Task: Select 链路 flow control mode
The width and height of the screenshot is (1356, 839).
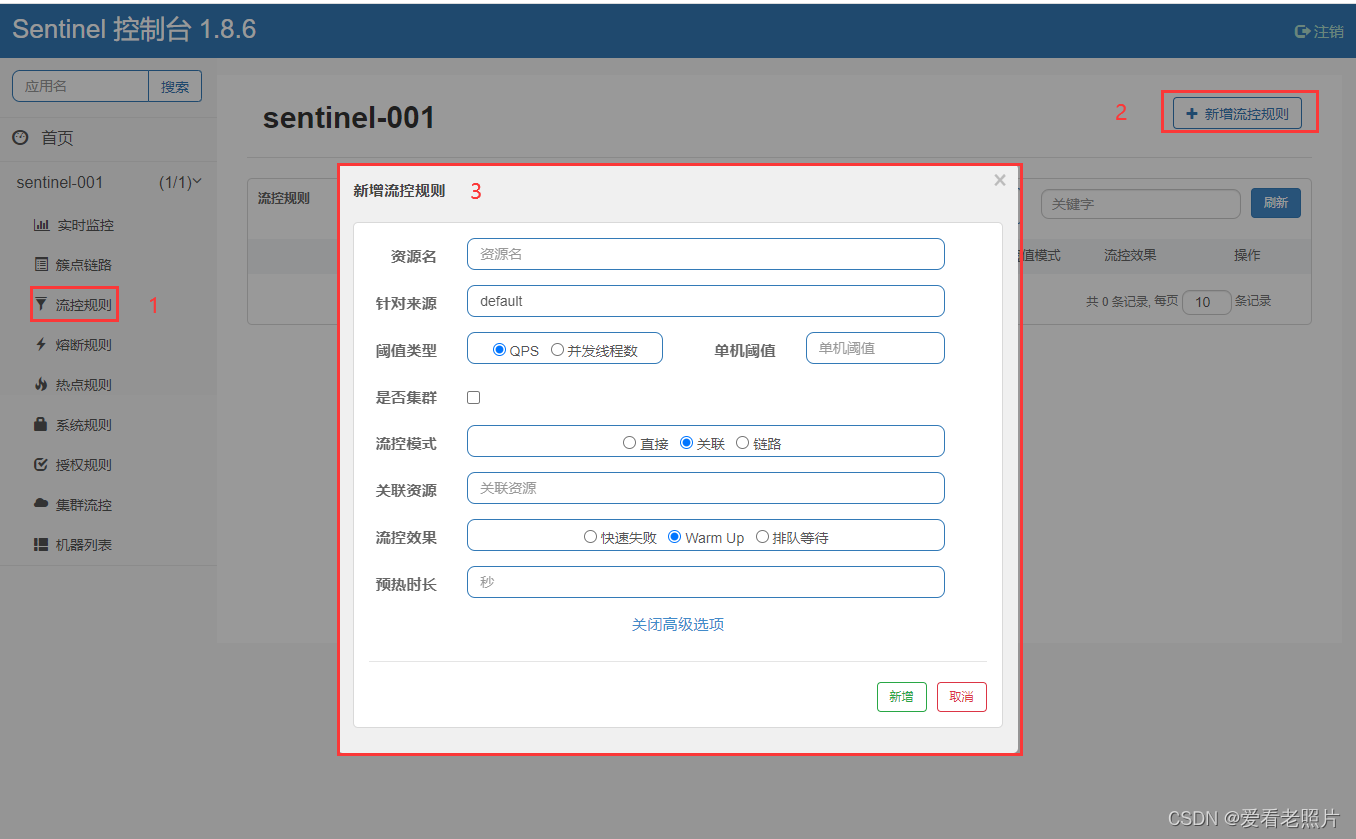Action: (x=742, y=442)
